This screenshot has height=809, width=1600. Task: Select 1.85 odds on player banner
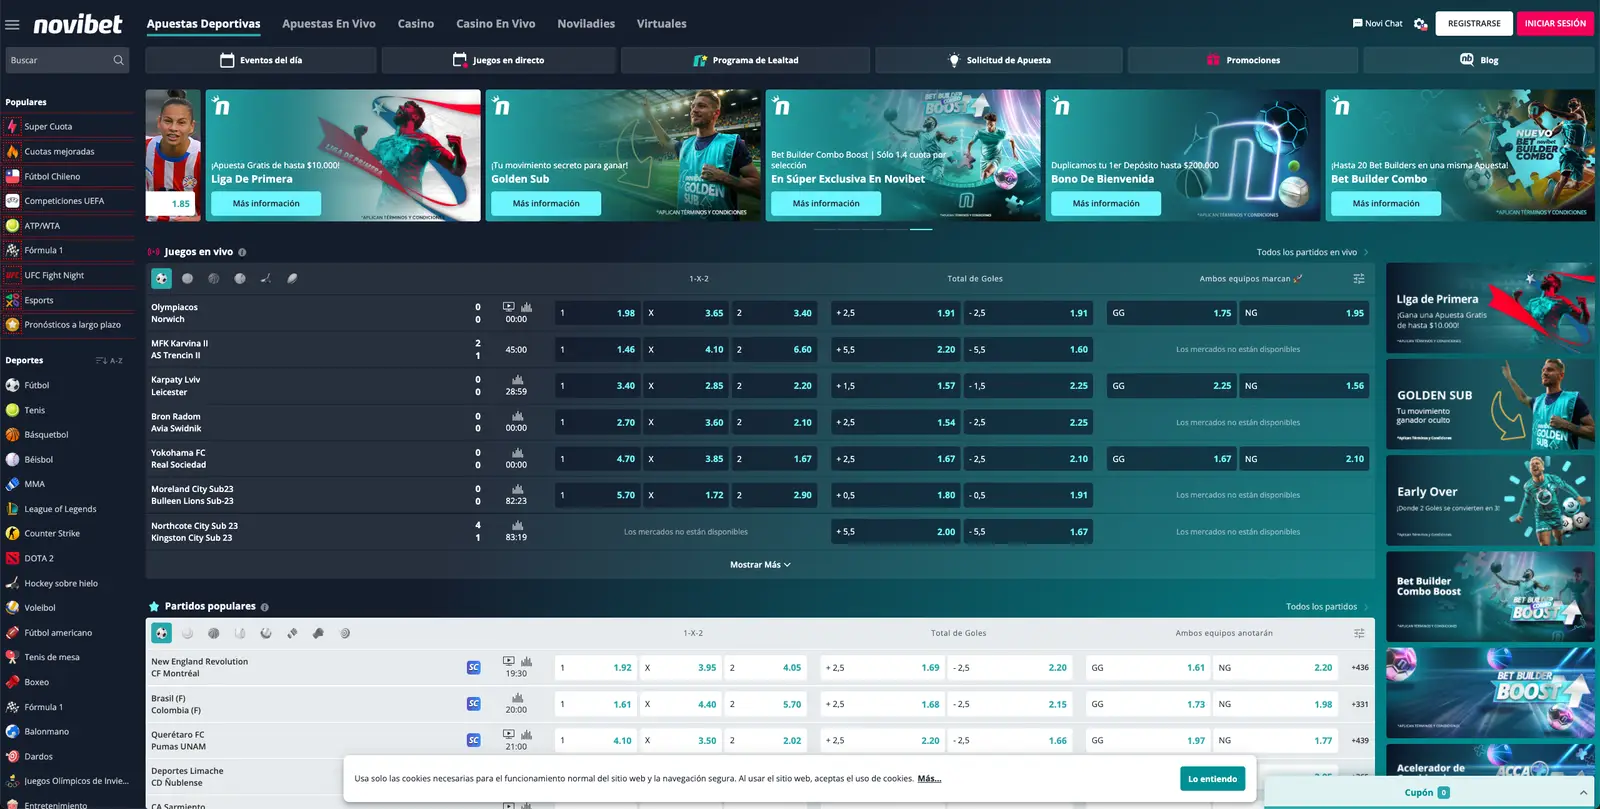pos(173,204)
